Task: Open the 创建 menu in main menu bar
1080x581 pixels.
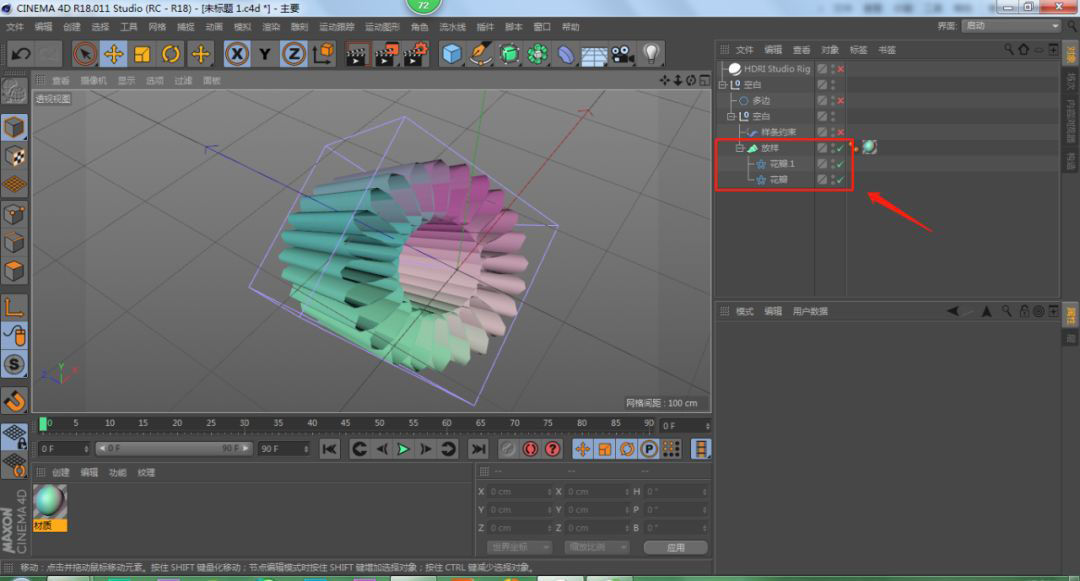Action: [x=72, y=27]
